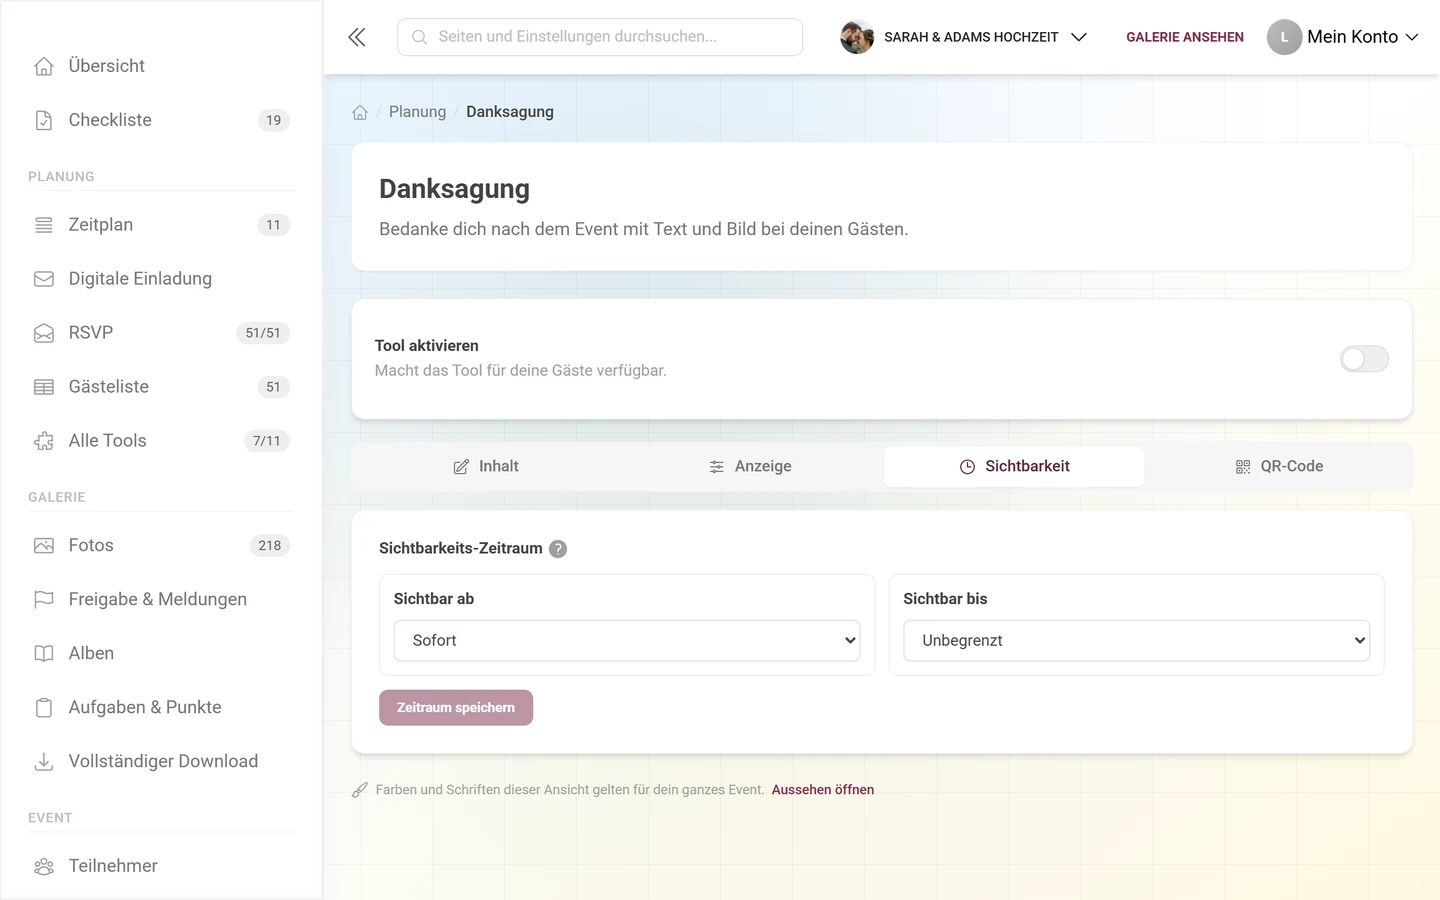
Task: Switch to the Anzeige tab
Action: click(x=750, y=467)
